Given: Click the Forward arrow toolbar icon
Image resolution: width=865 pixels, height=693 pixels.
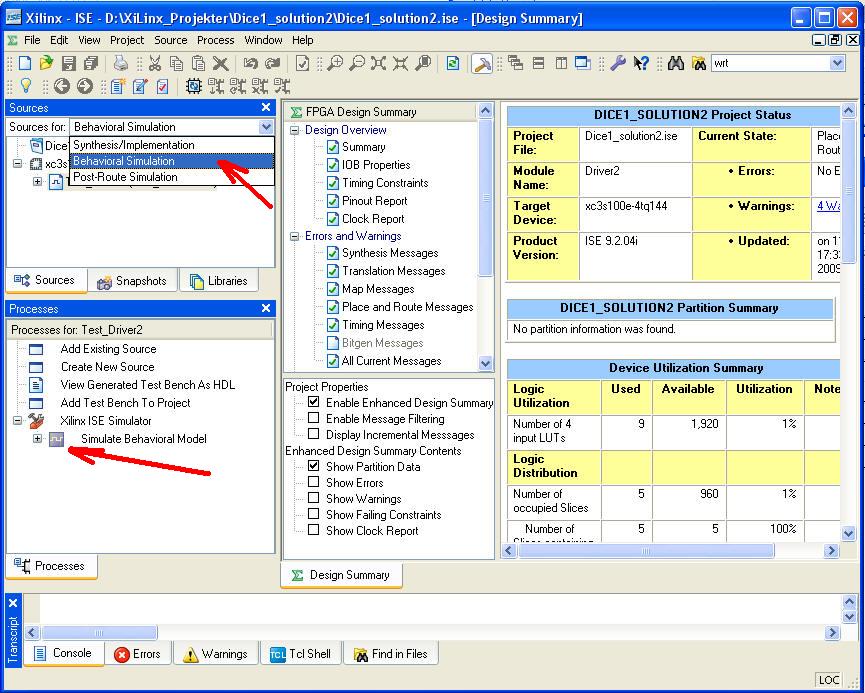Looking at the screenshot, I should (x=84, y=86).
